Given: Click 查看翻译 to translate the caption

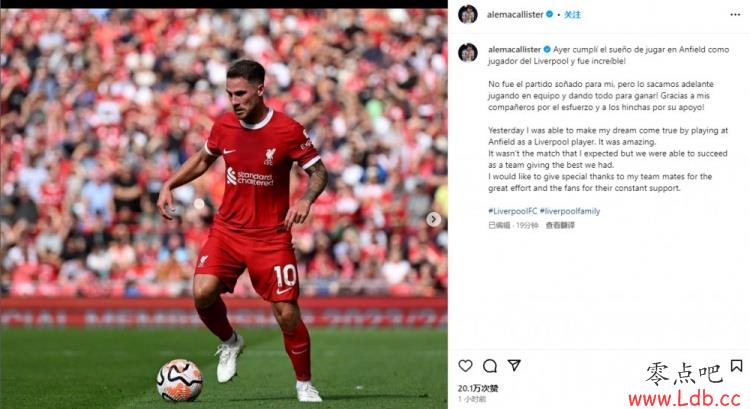Looking at the screenshot, I should click(x=560, y=225).
